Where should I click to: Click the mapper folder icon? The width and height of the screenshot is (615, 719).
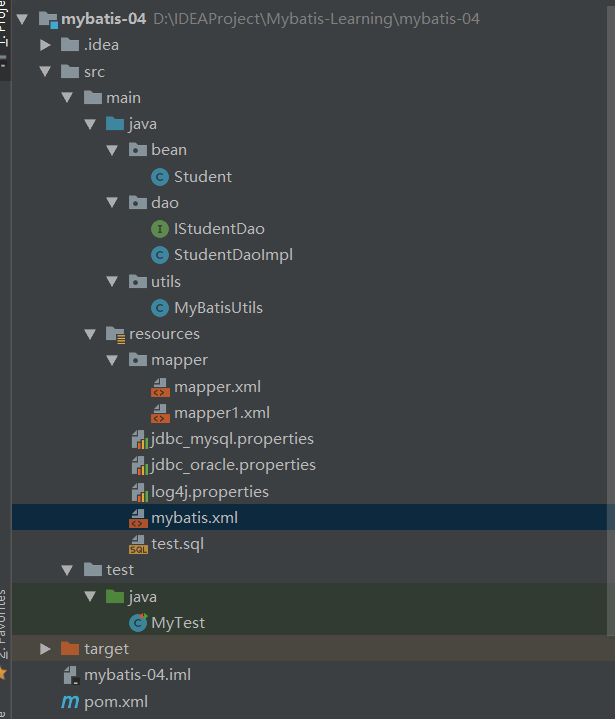pyautogui.click(x=138, y=360)
